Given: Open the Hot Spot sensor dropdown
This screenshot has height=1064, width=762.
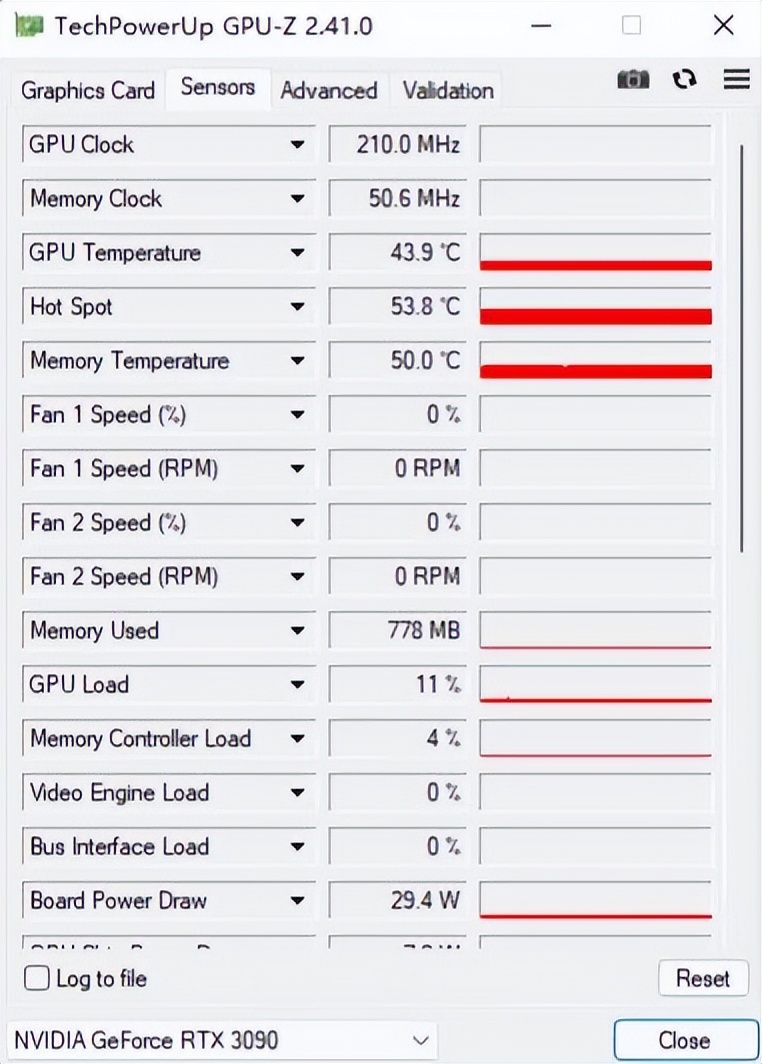Looking at the screenshot, I should click(x=297, y=307).
